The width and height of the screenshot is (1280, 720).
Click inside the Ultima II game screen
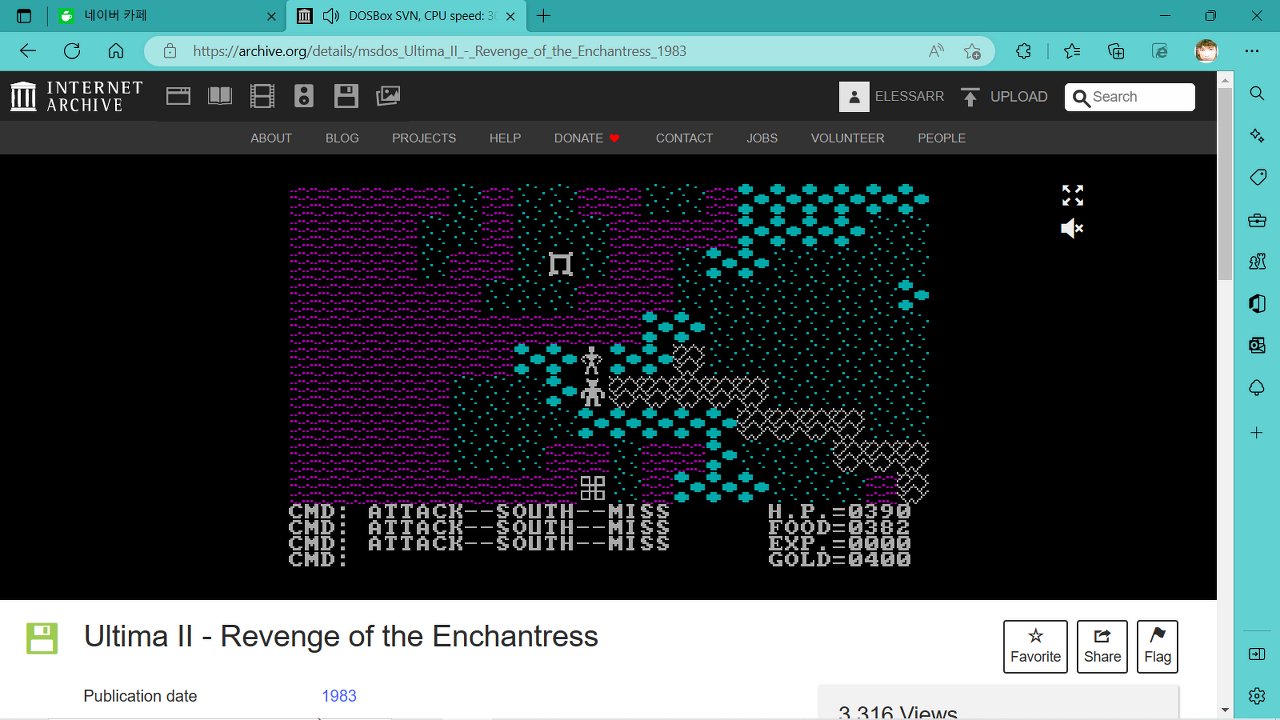point(609,375)
